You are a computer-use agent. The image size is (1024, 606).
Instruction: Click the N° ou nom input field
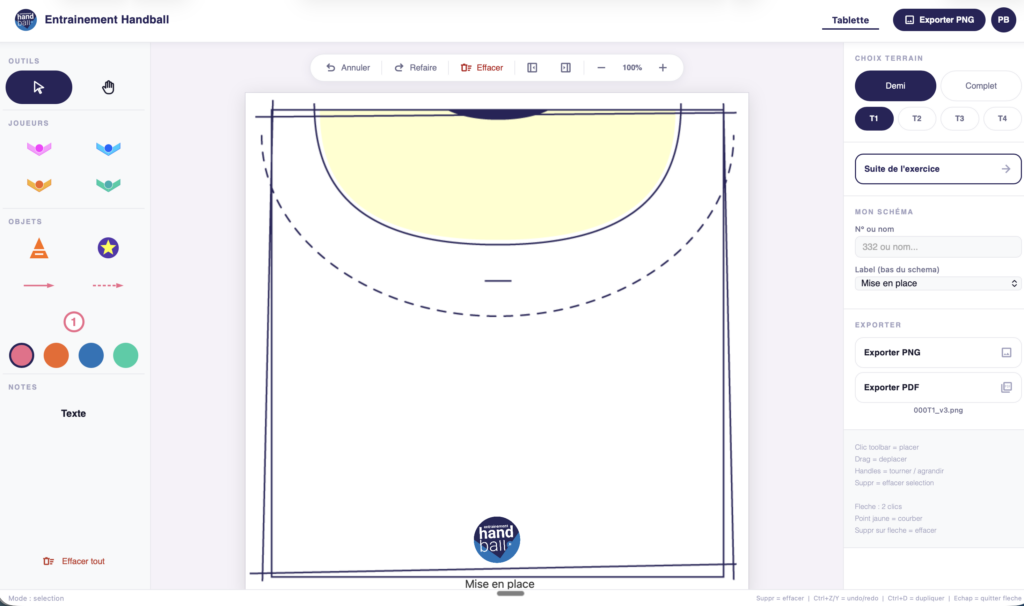(937, 247)
